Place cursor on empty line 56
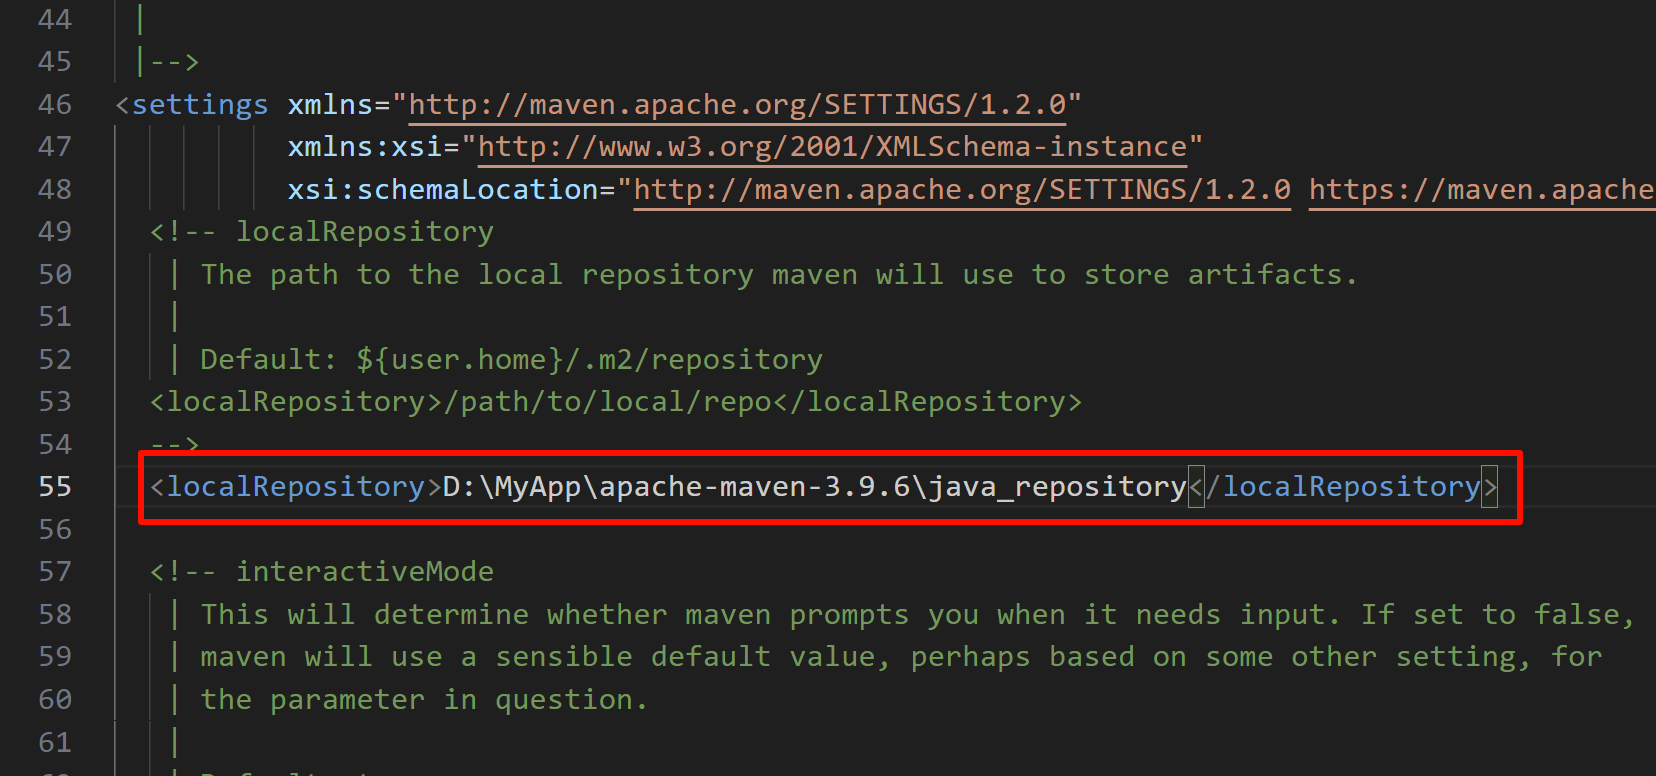Screen dimensions: 1656x776 (600, 530)
